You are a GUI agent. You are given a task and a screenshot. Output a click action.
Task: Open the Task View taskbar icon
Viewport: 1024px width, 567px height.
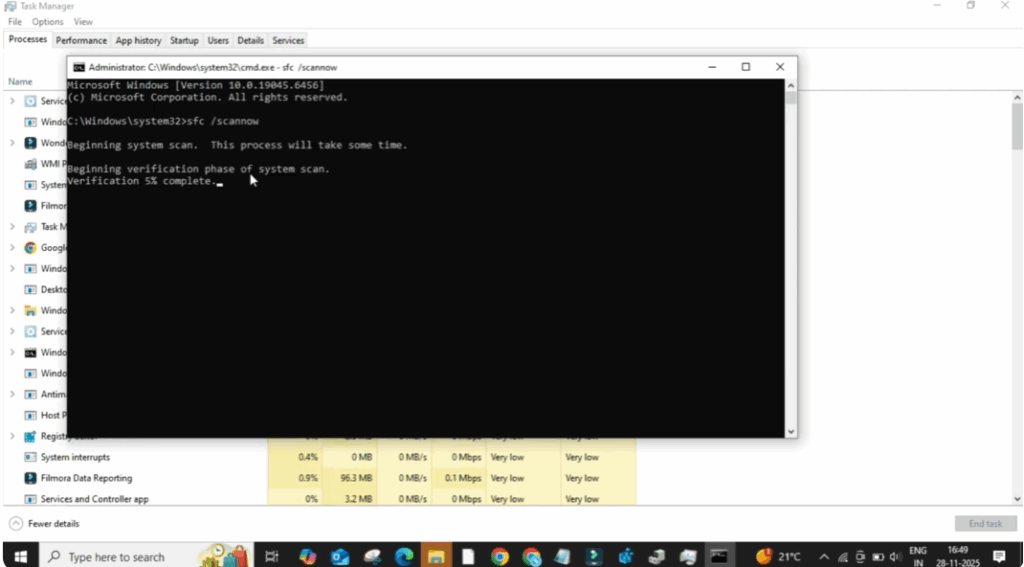(272, 556)
